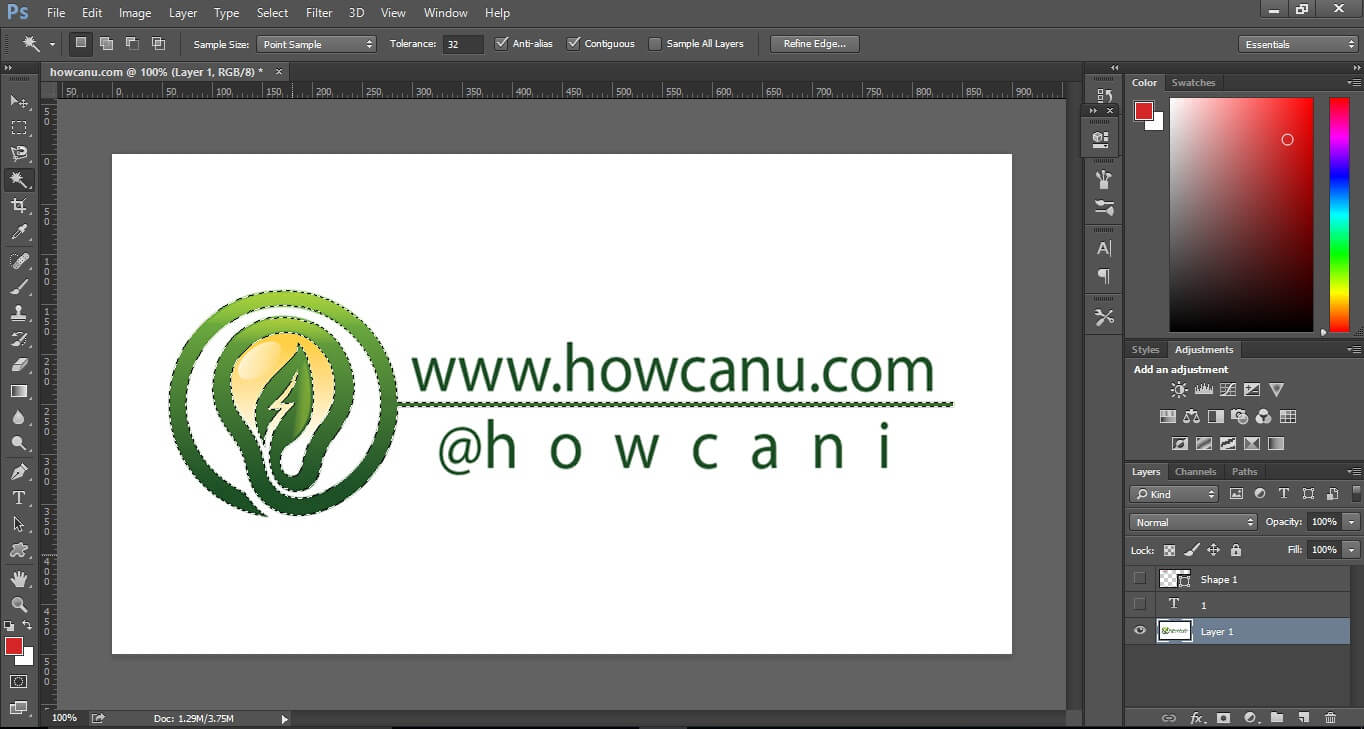Image resolution: width=1364 pixels, height=729 pixels.
Task: Select the Pen tool
Action: pyautogui.click(x=19, y=471)
